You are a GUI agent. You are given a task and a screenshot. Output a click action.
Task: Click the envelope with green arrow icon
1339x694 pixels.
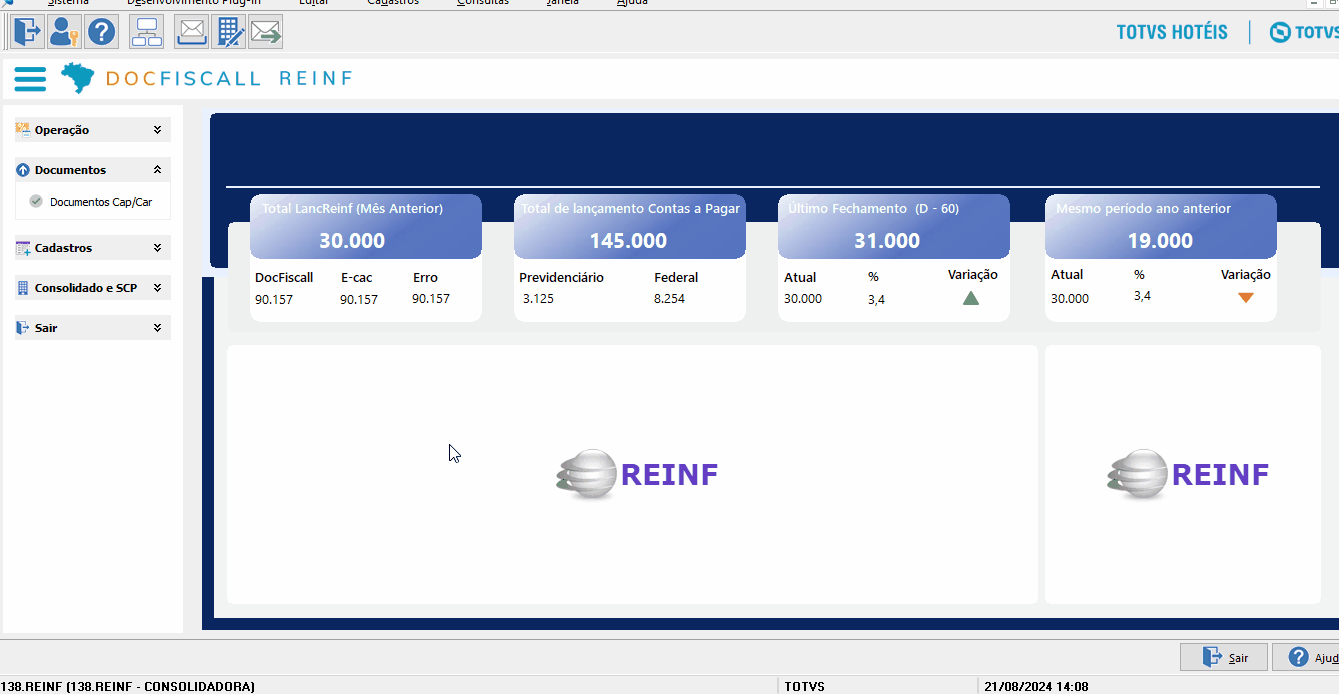pos(266,32)
